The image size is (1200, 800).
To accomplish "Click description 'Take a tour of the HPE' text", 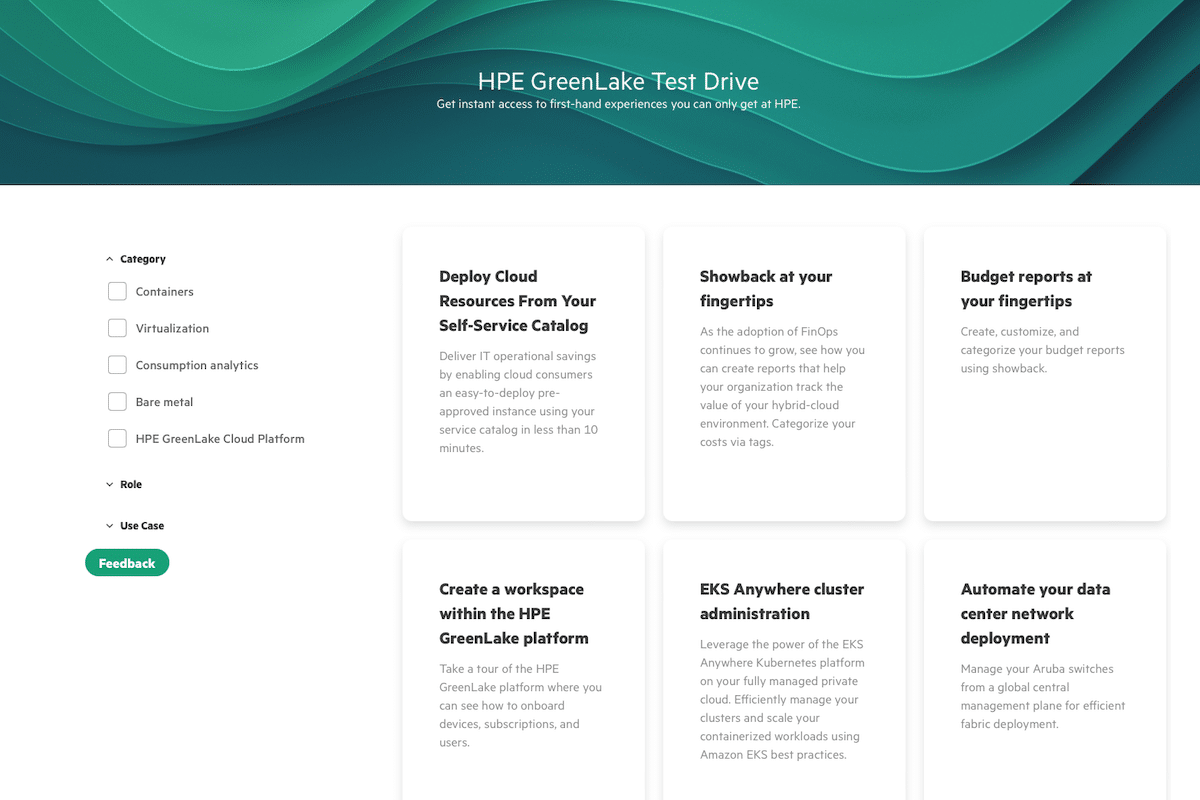I will pyautogui.click(x=520, y=706).
